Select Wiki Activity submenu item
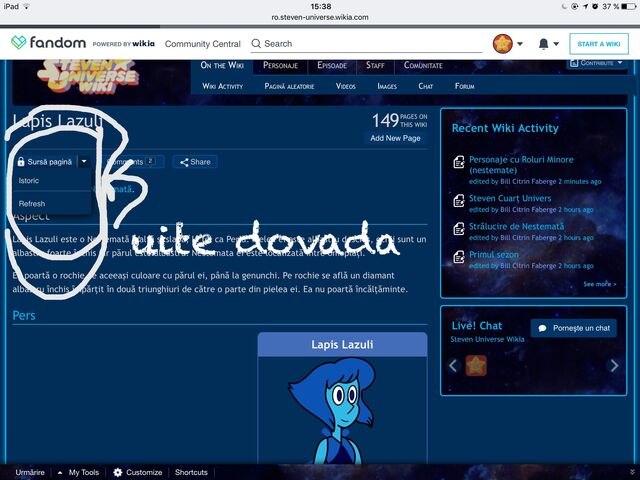 pos(222,86)
